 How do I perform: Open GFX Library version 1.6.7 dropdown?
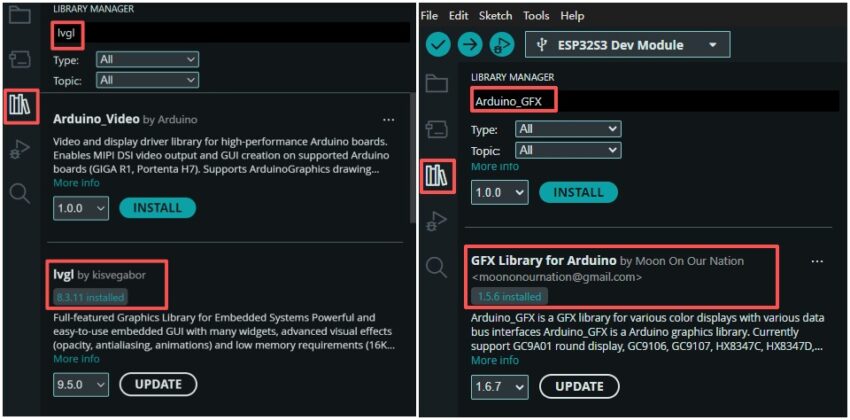(499, 387)
